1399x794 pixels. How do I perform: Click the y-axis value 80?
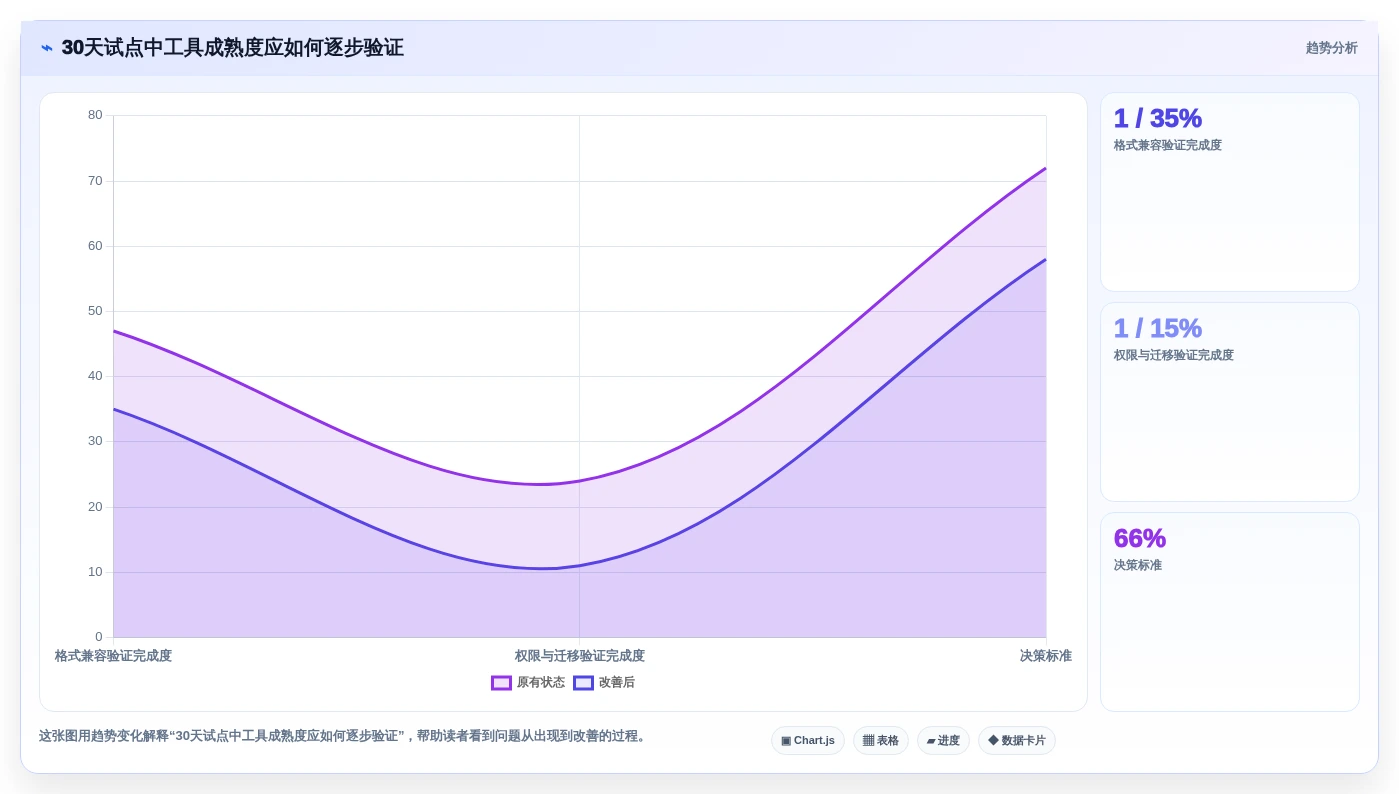(95, 115)
